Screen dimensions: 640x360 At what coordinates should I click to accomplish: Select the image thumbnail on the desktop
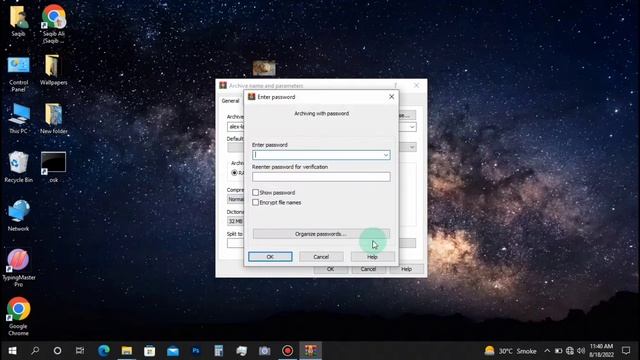[x=264, y=68]
